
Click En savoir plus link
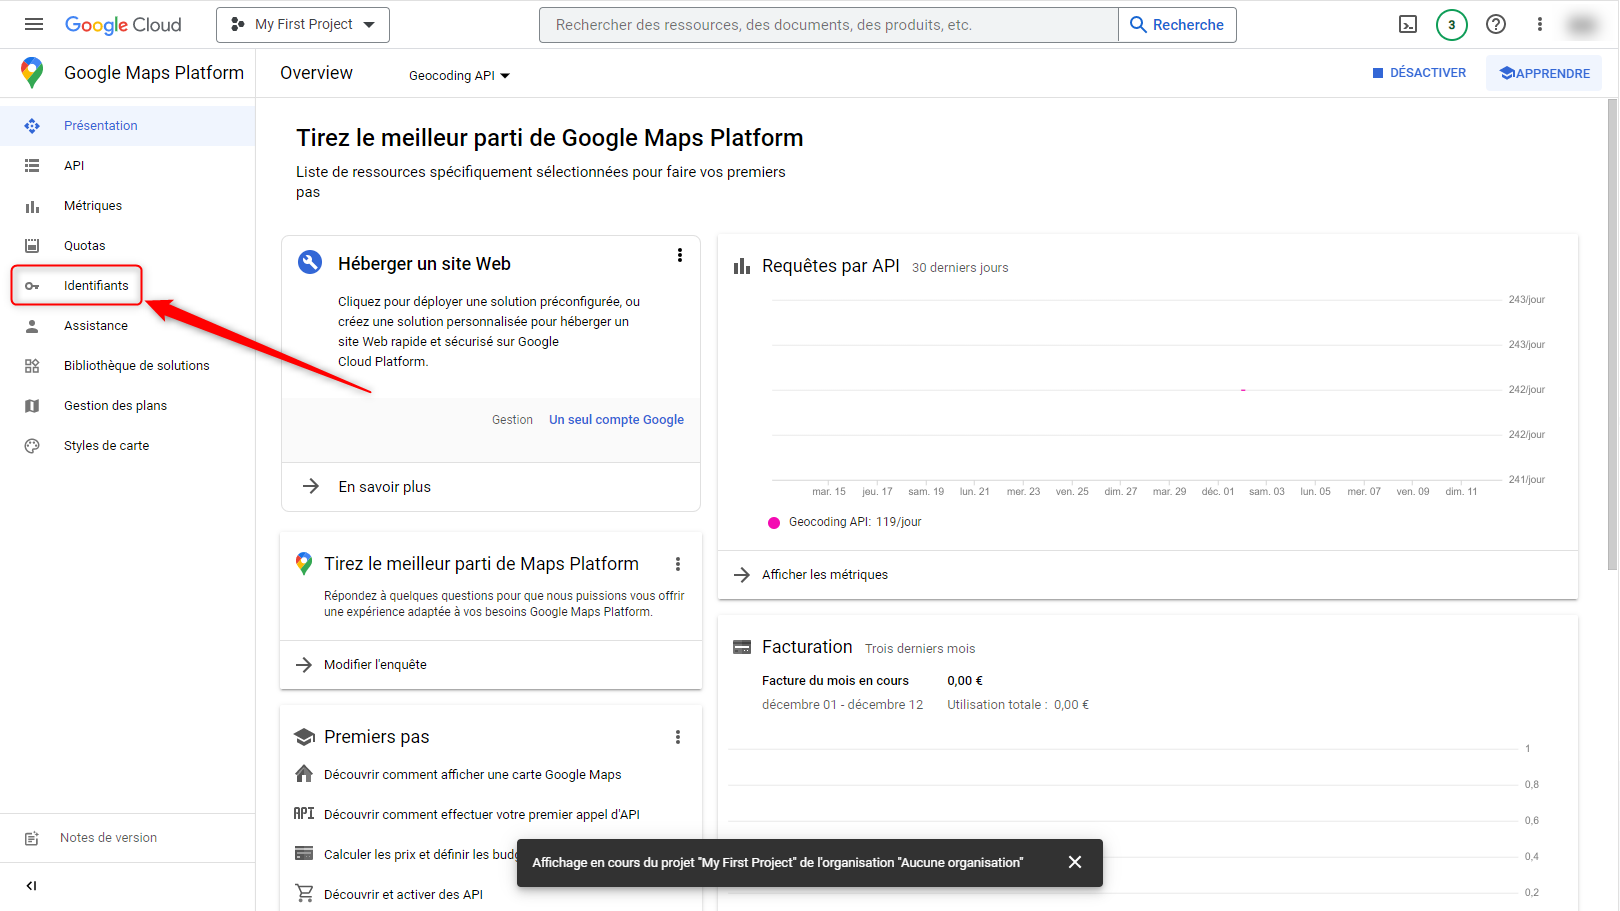pyautogui.click(x=384, y=487)
